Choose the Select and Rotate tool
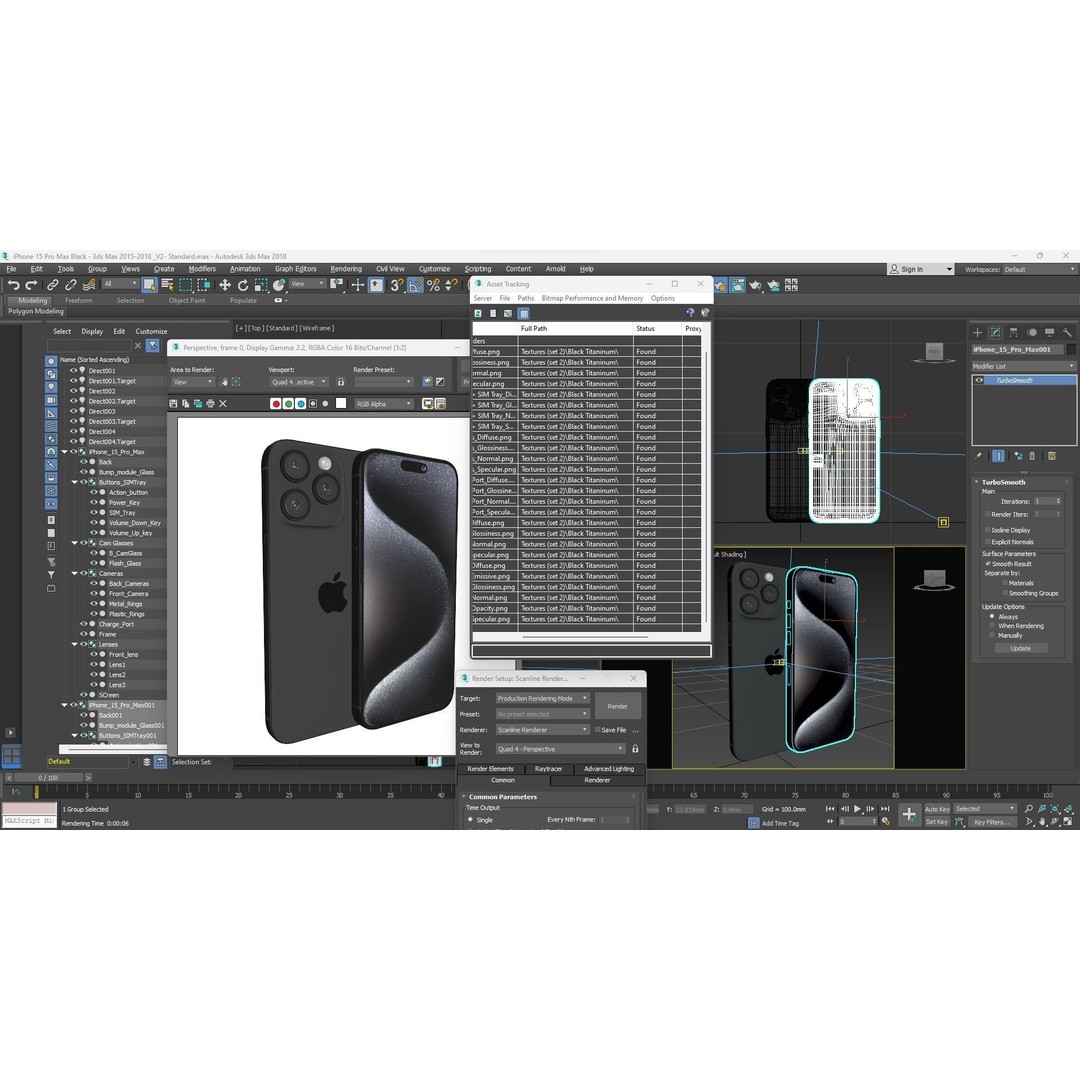The width and height of the screenshot is (1080, 1080). pos(243,285)
